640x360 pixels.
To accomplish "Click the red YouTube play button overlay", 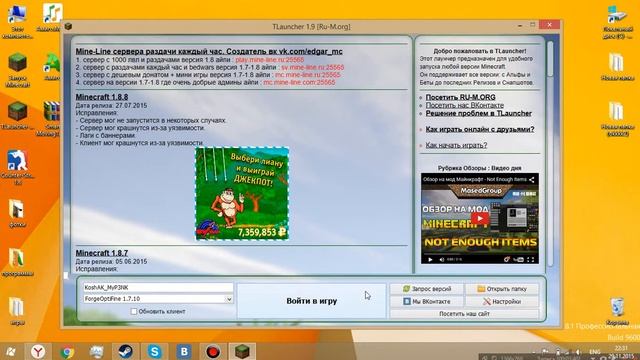I will (x=480, y=218).
